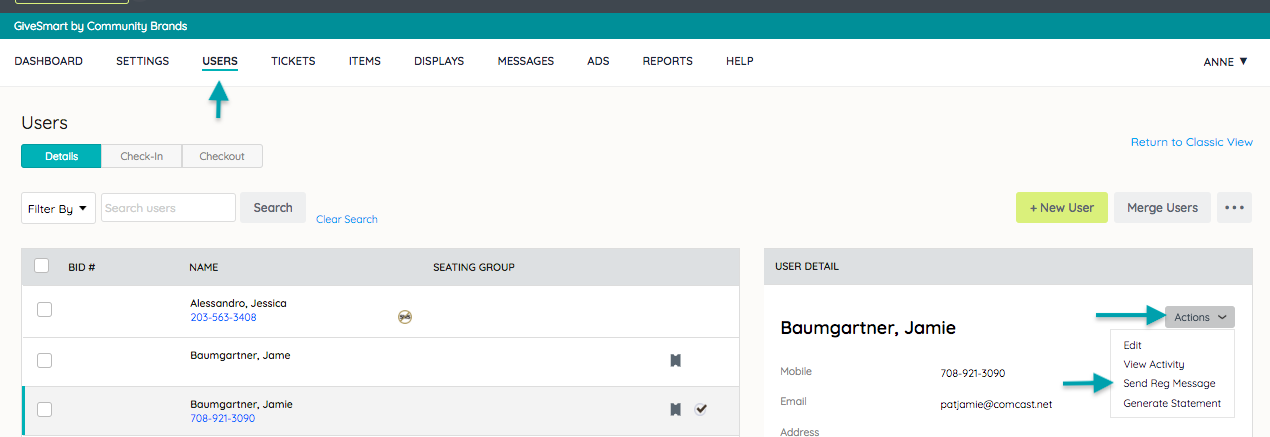Click the Merge Users button
1270x437 pixels.
(1162, 208)
